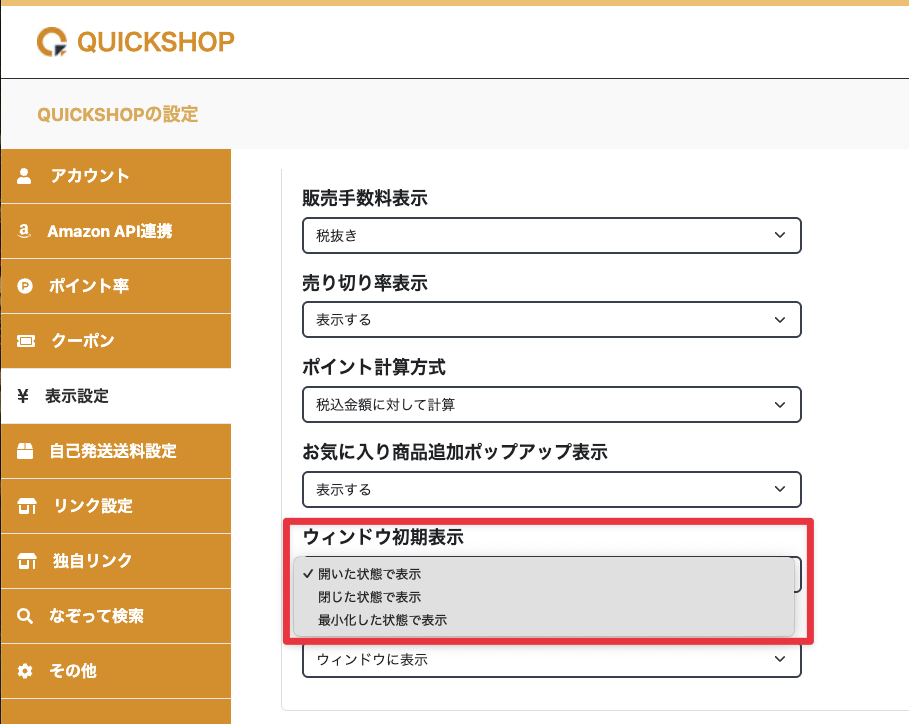Select 最小化した状態で表示 option
Screen dimensions: 909x724
click(x=381, y=620)
